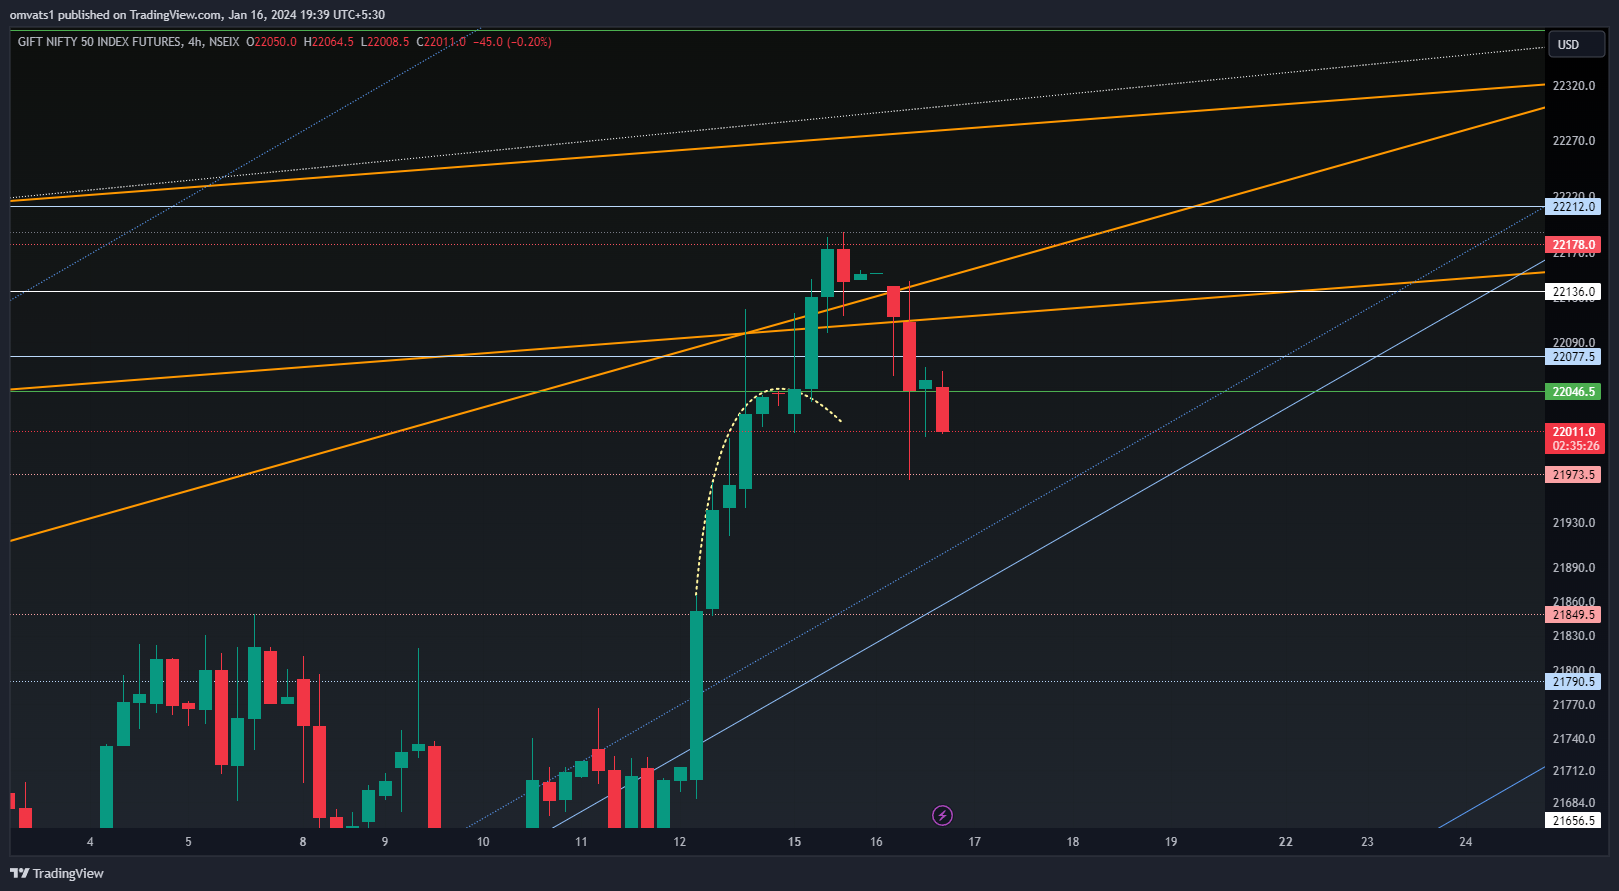Viewport: 1619px width, 891px height.
Task: Click the purple lightning event marker
Action: click(942, 816)
